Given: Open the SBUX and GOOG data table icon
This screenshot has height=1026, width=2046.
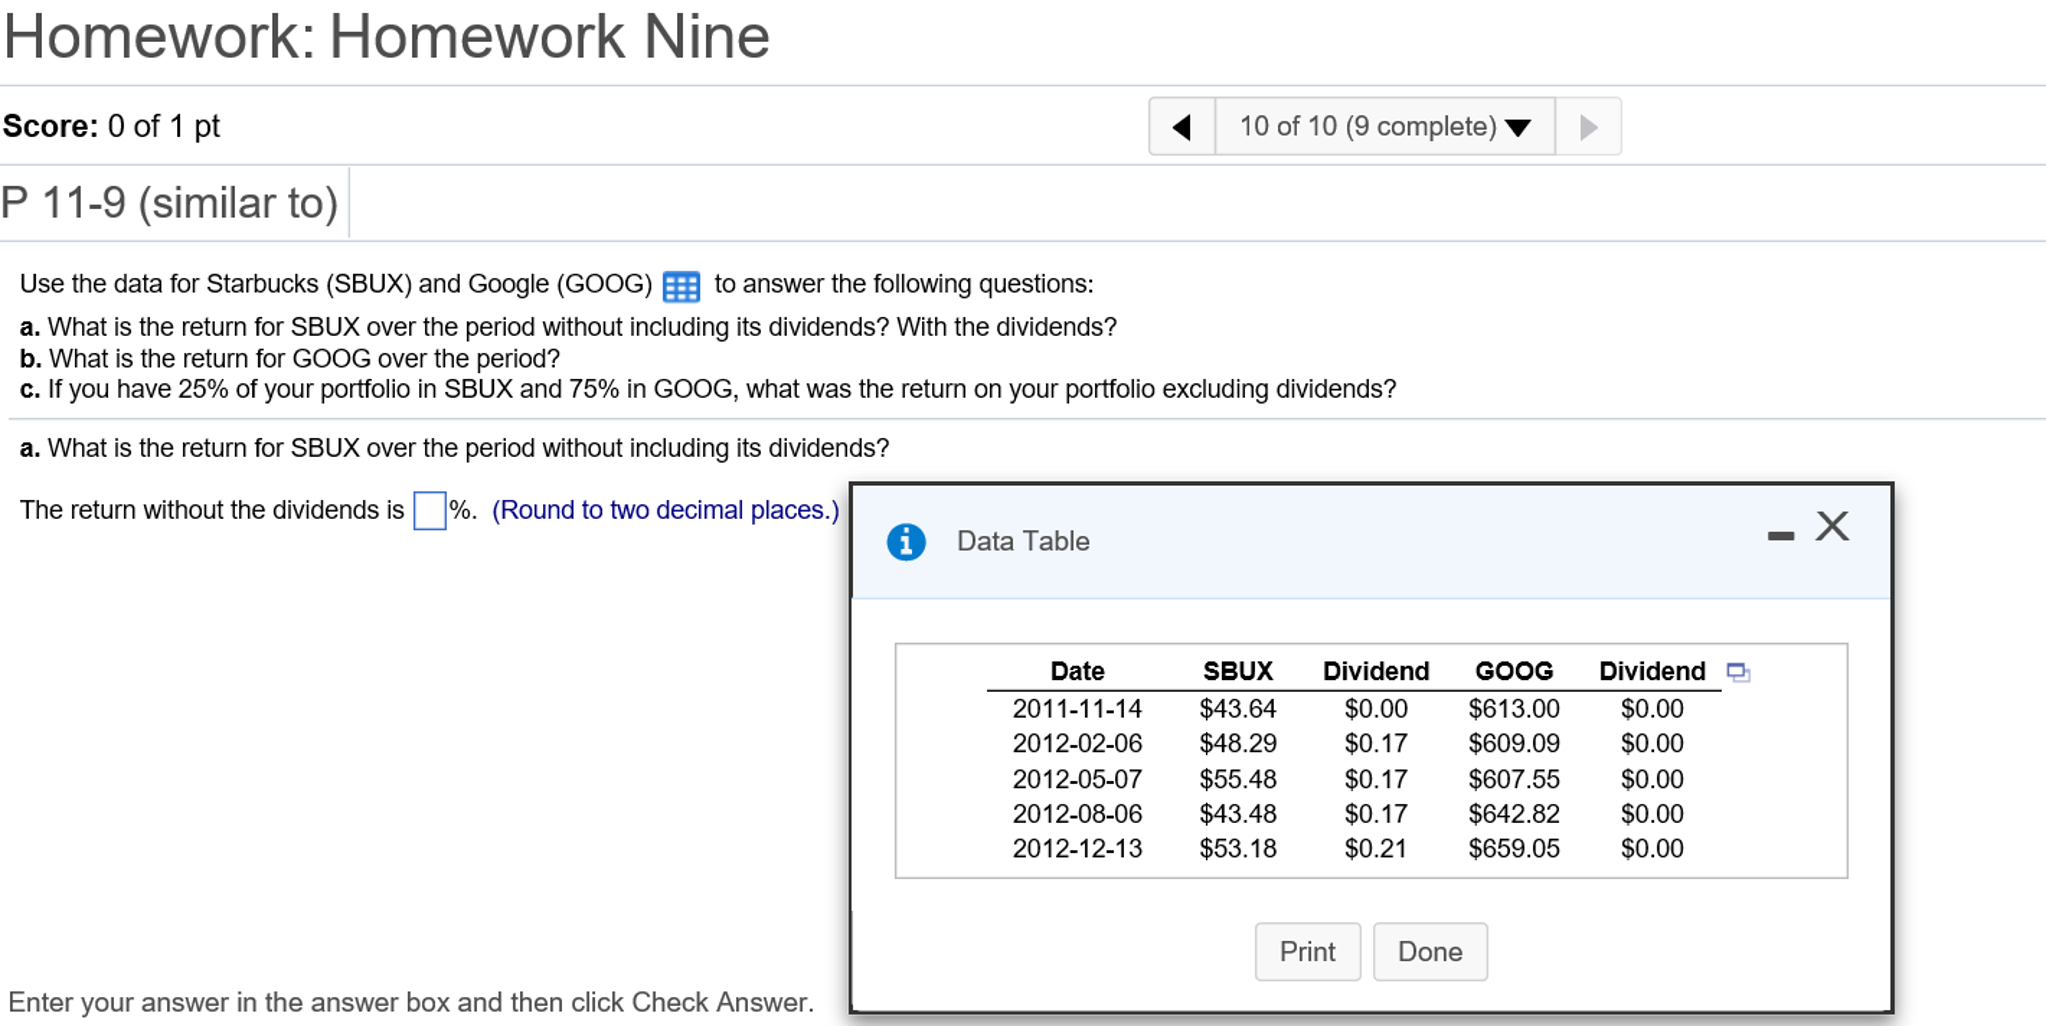Looking at the screenshot, I should pyautogui.click(x=681, y=286).
